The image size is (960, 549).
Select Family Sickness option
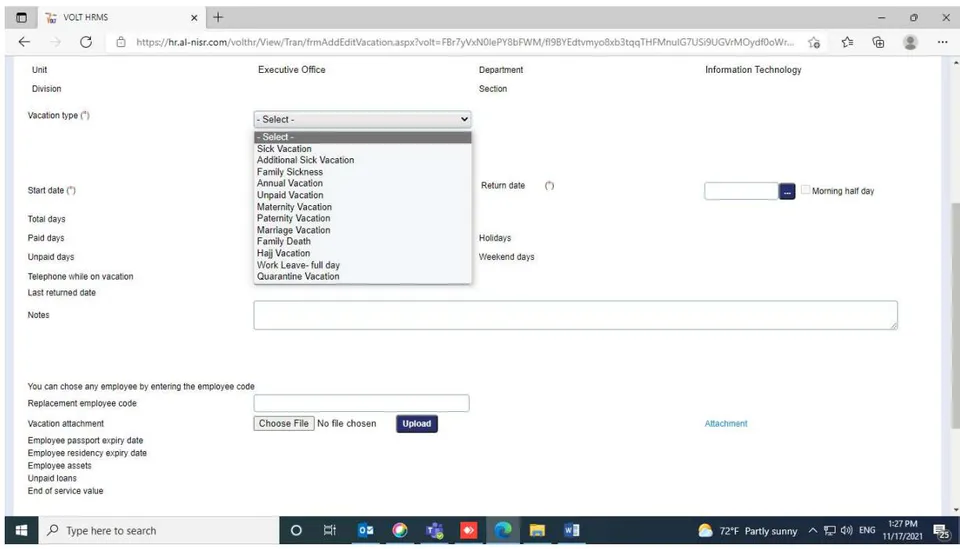pyautogui.click(x=362, y=172)
